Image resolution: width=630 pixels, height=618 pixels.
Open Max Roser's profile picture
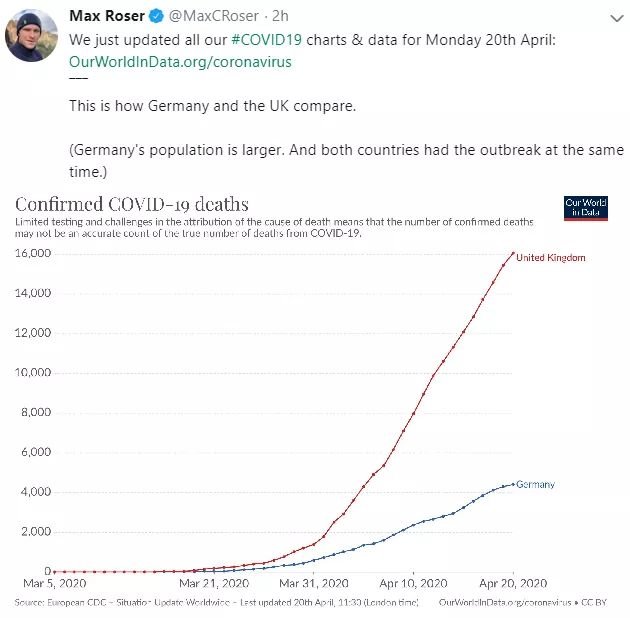(x=31, y=35)
